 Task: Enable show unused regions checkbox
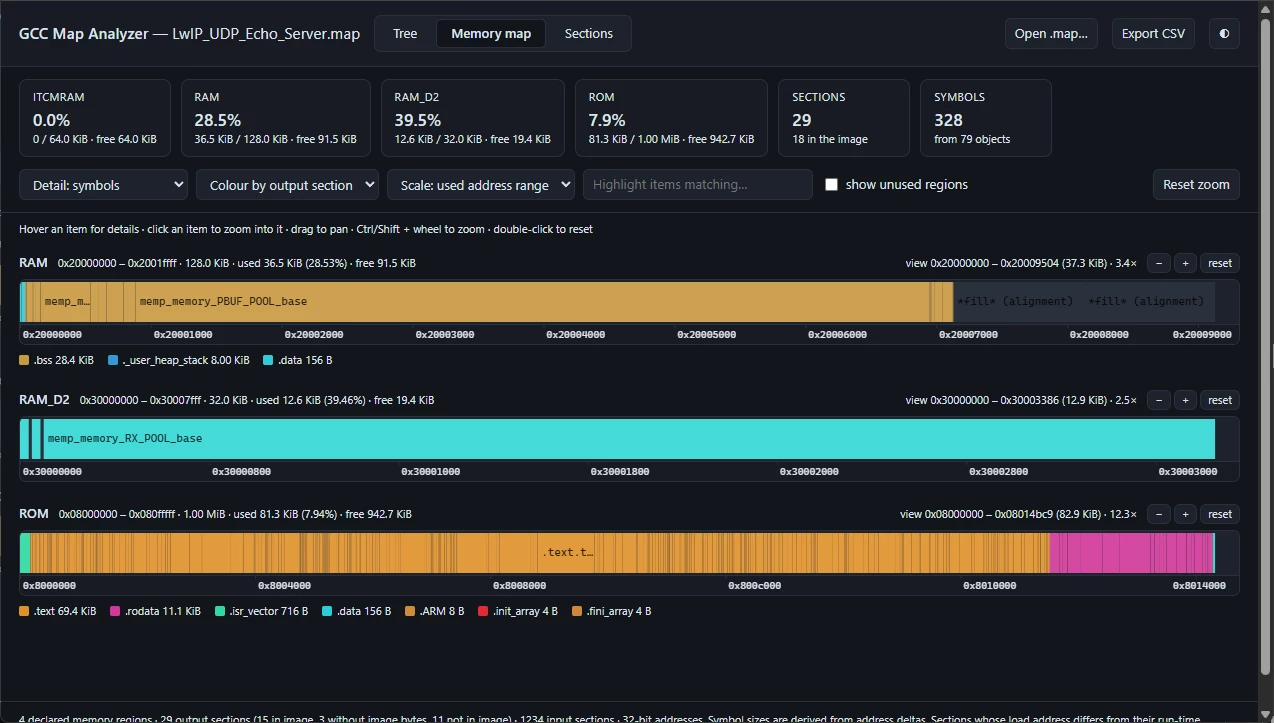point(831,185)
